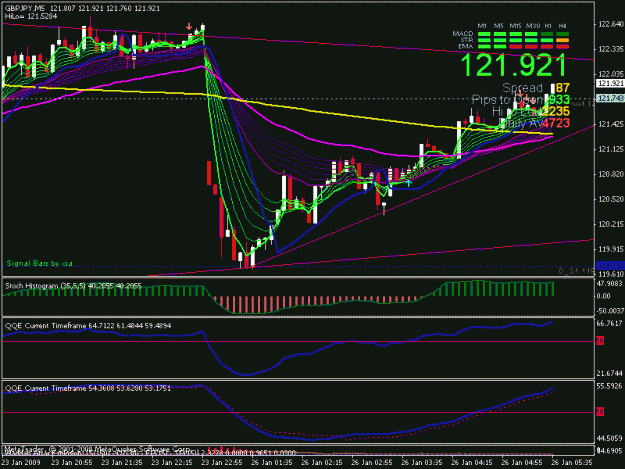Click the STR signal bar under M30

tap(531, 40)
